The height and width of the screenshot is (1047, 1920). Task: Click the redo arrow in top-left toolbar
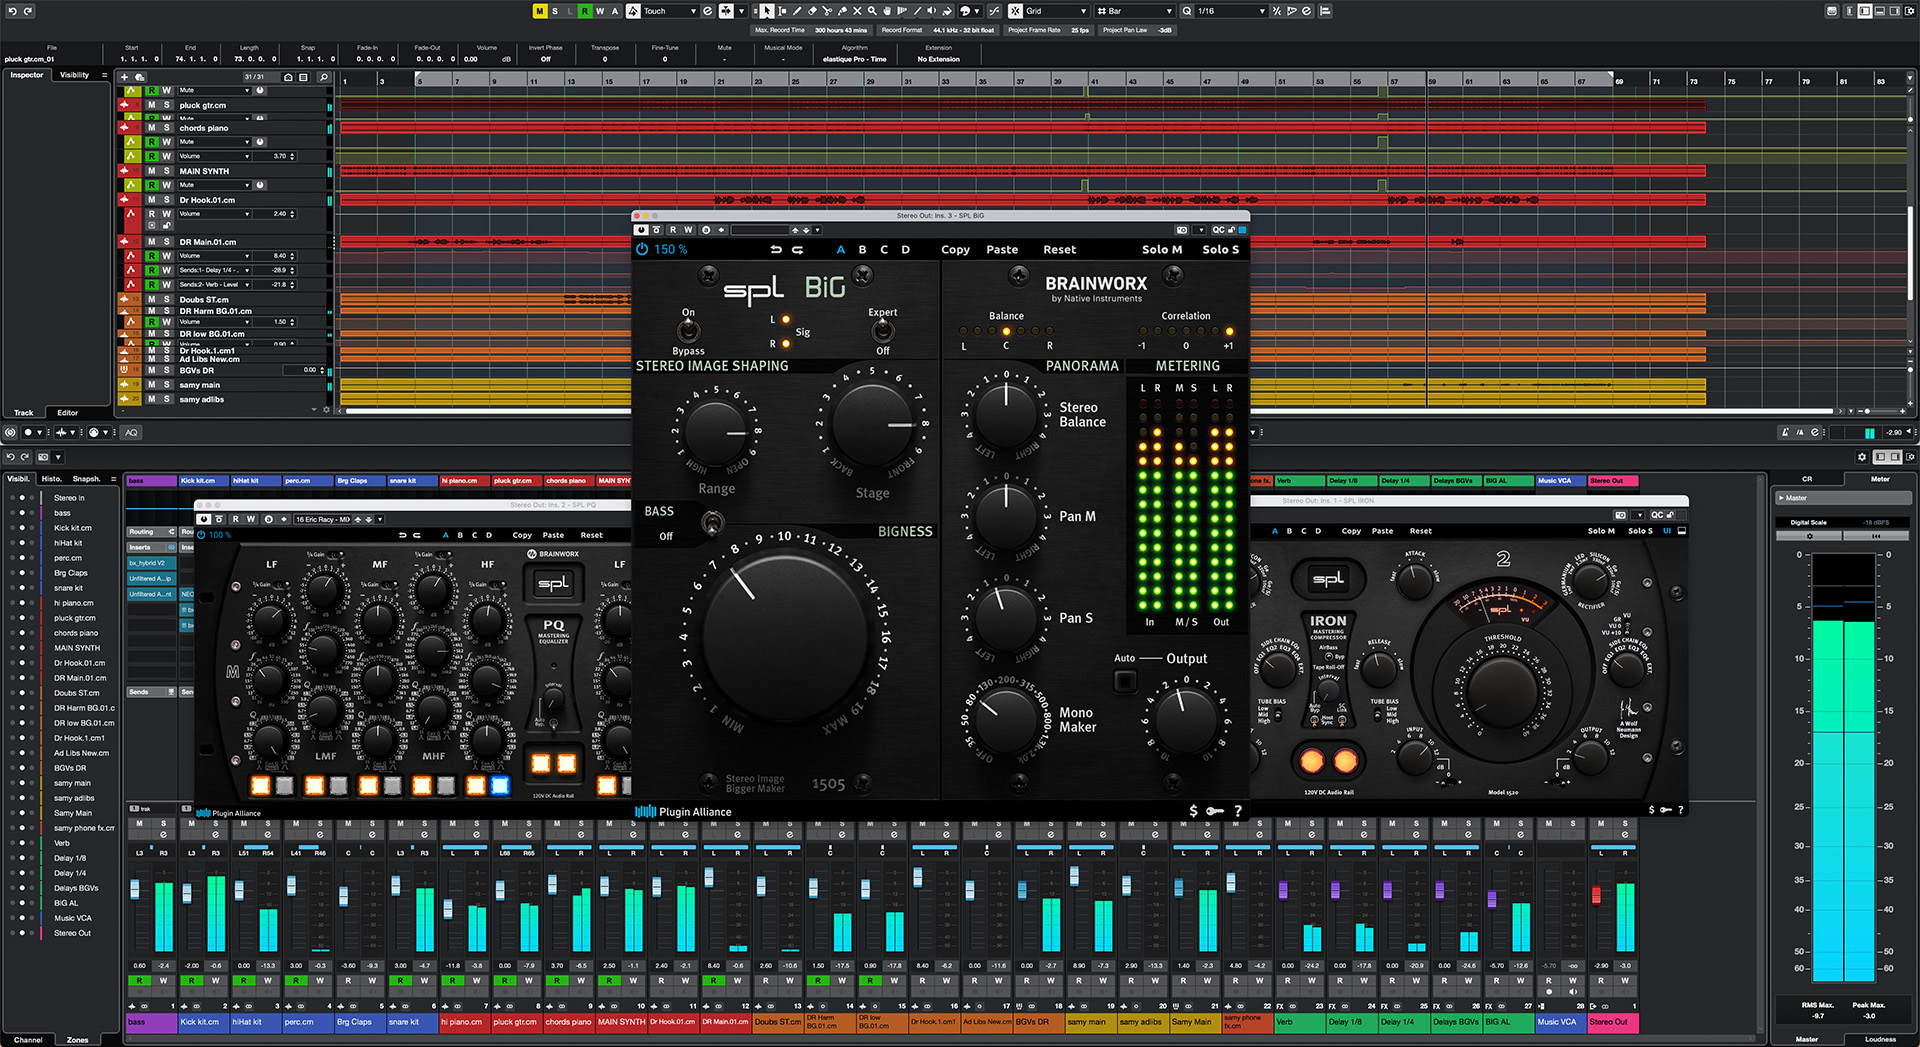(28, 11)
